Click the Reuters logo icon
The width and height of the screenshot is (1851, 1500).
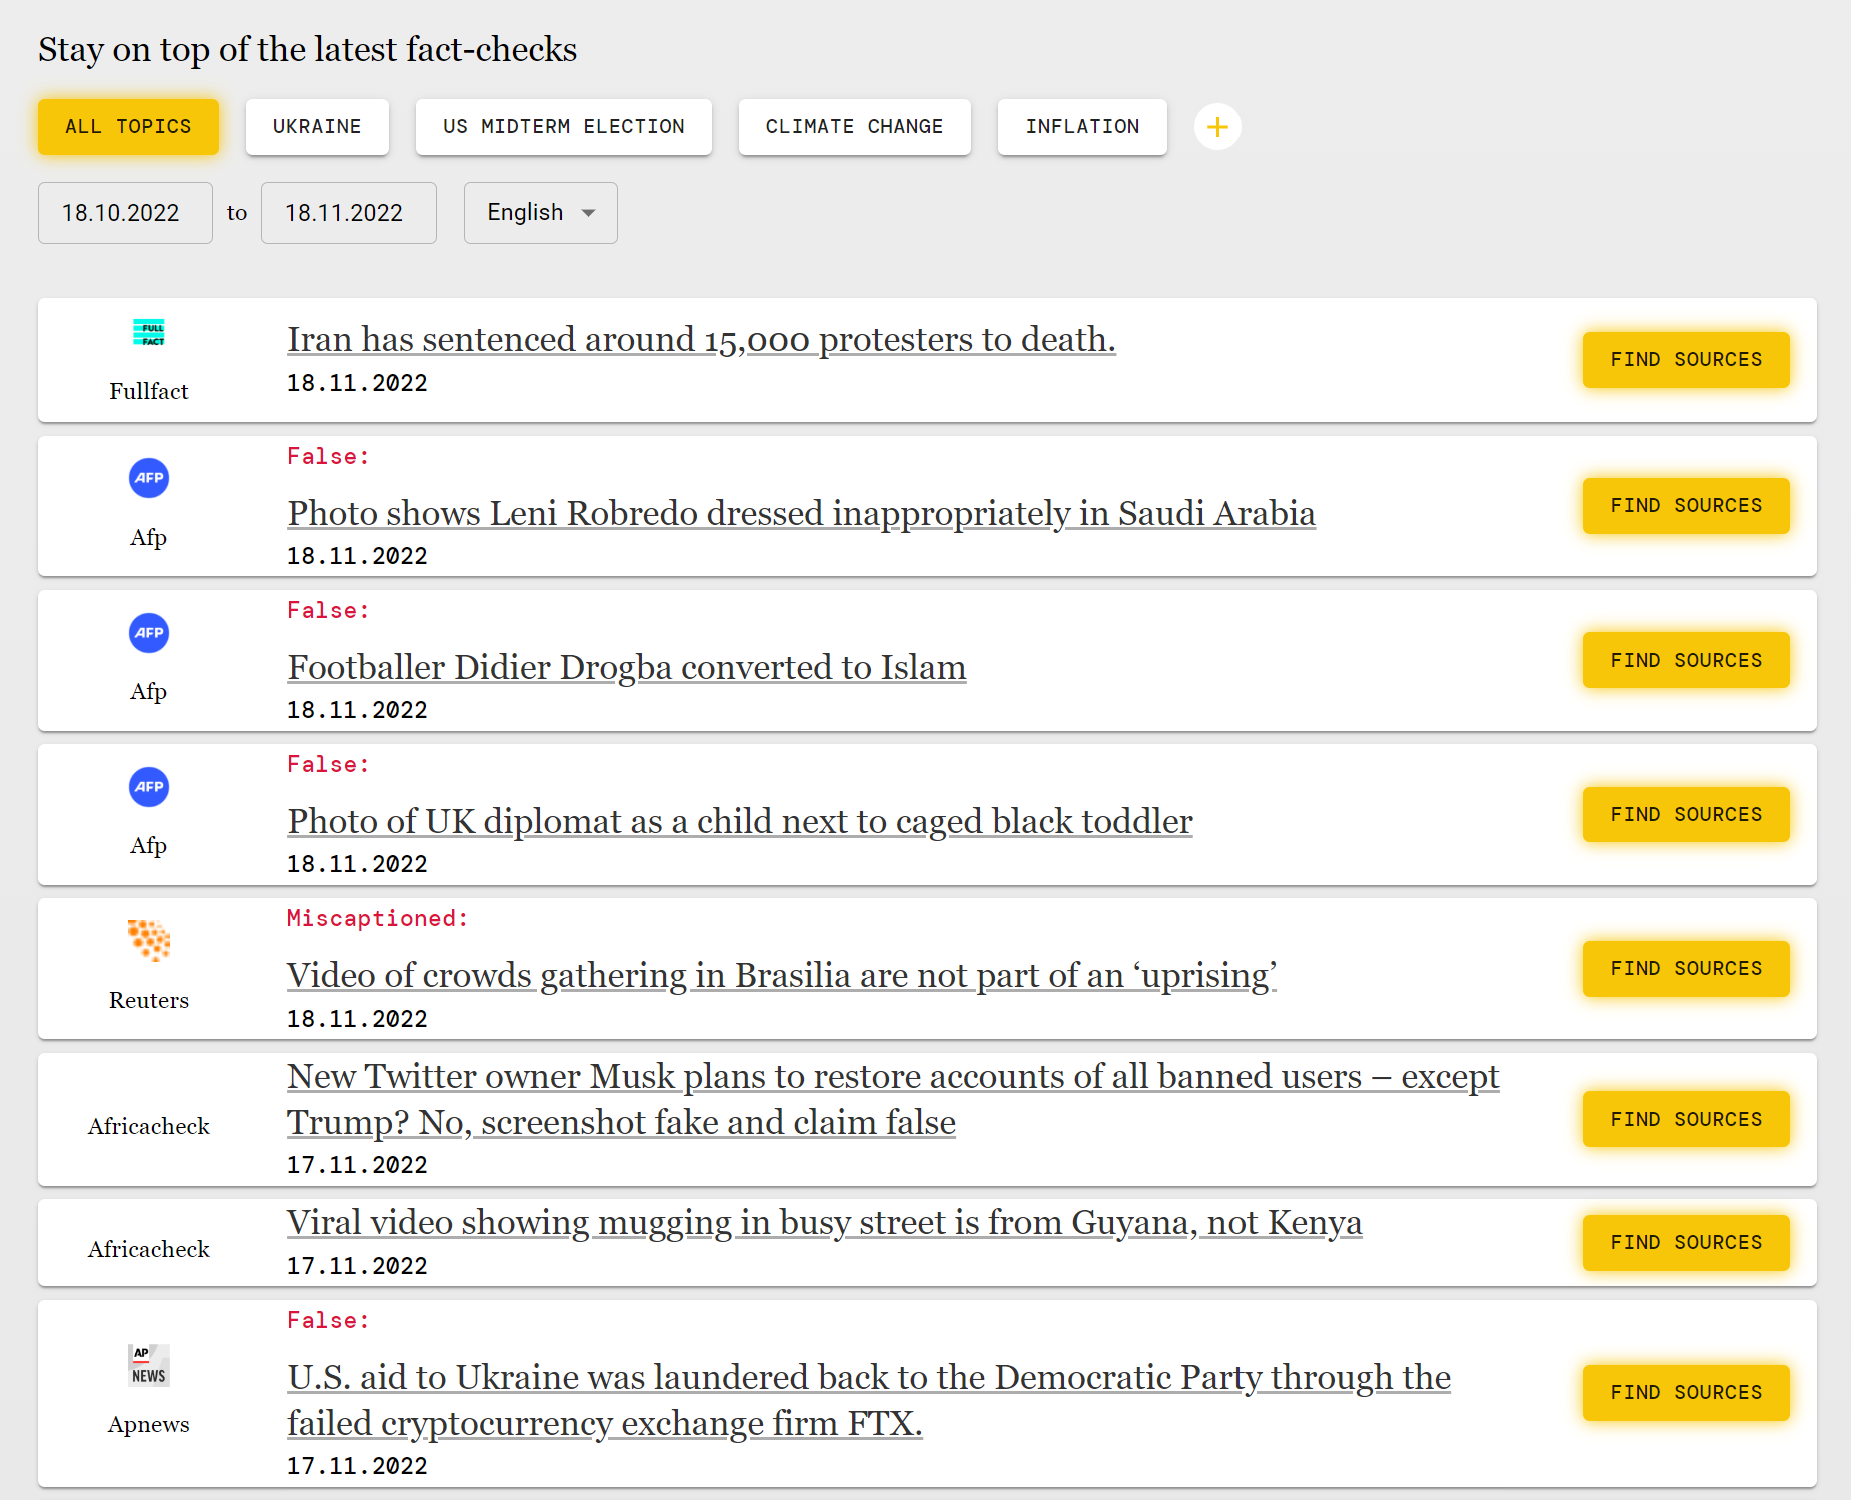[149, 941]
